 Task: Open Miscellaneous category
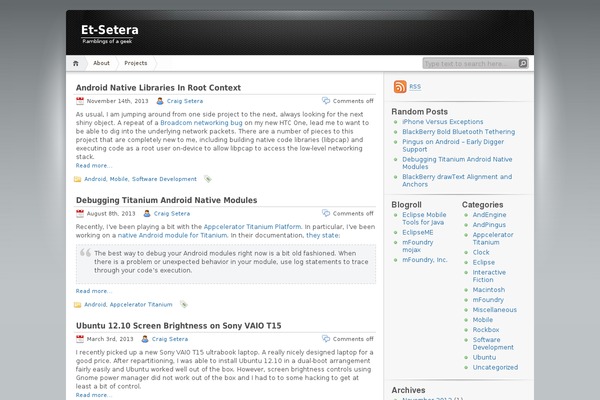[494, 310]
